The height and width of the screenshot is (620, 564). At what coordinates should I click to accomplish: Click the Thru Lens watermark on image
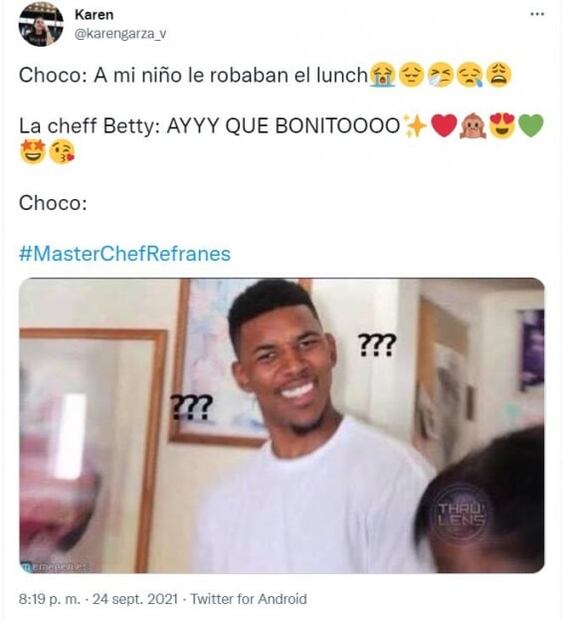point(461,514)
